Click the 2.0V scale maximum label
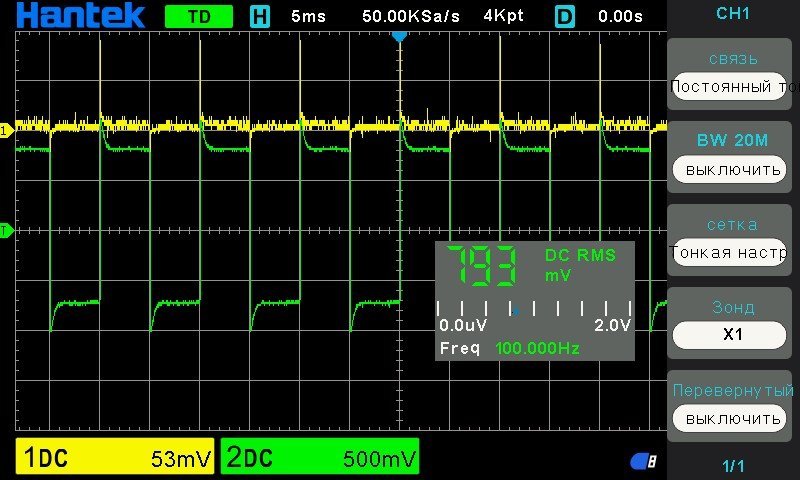Viewport: 800px width, 480px height. [612, 325]
